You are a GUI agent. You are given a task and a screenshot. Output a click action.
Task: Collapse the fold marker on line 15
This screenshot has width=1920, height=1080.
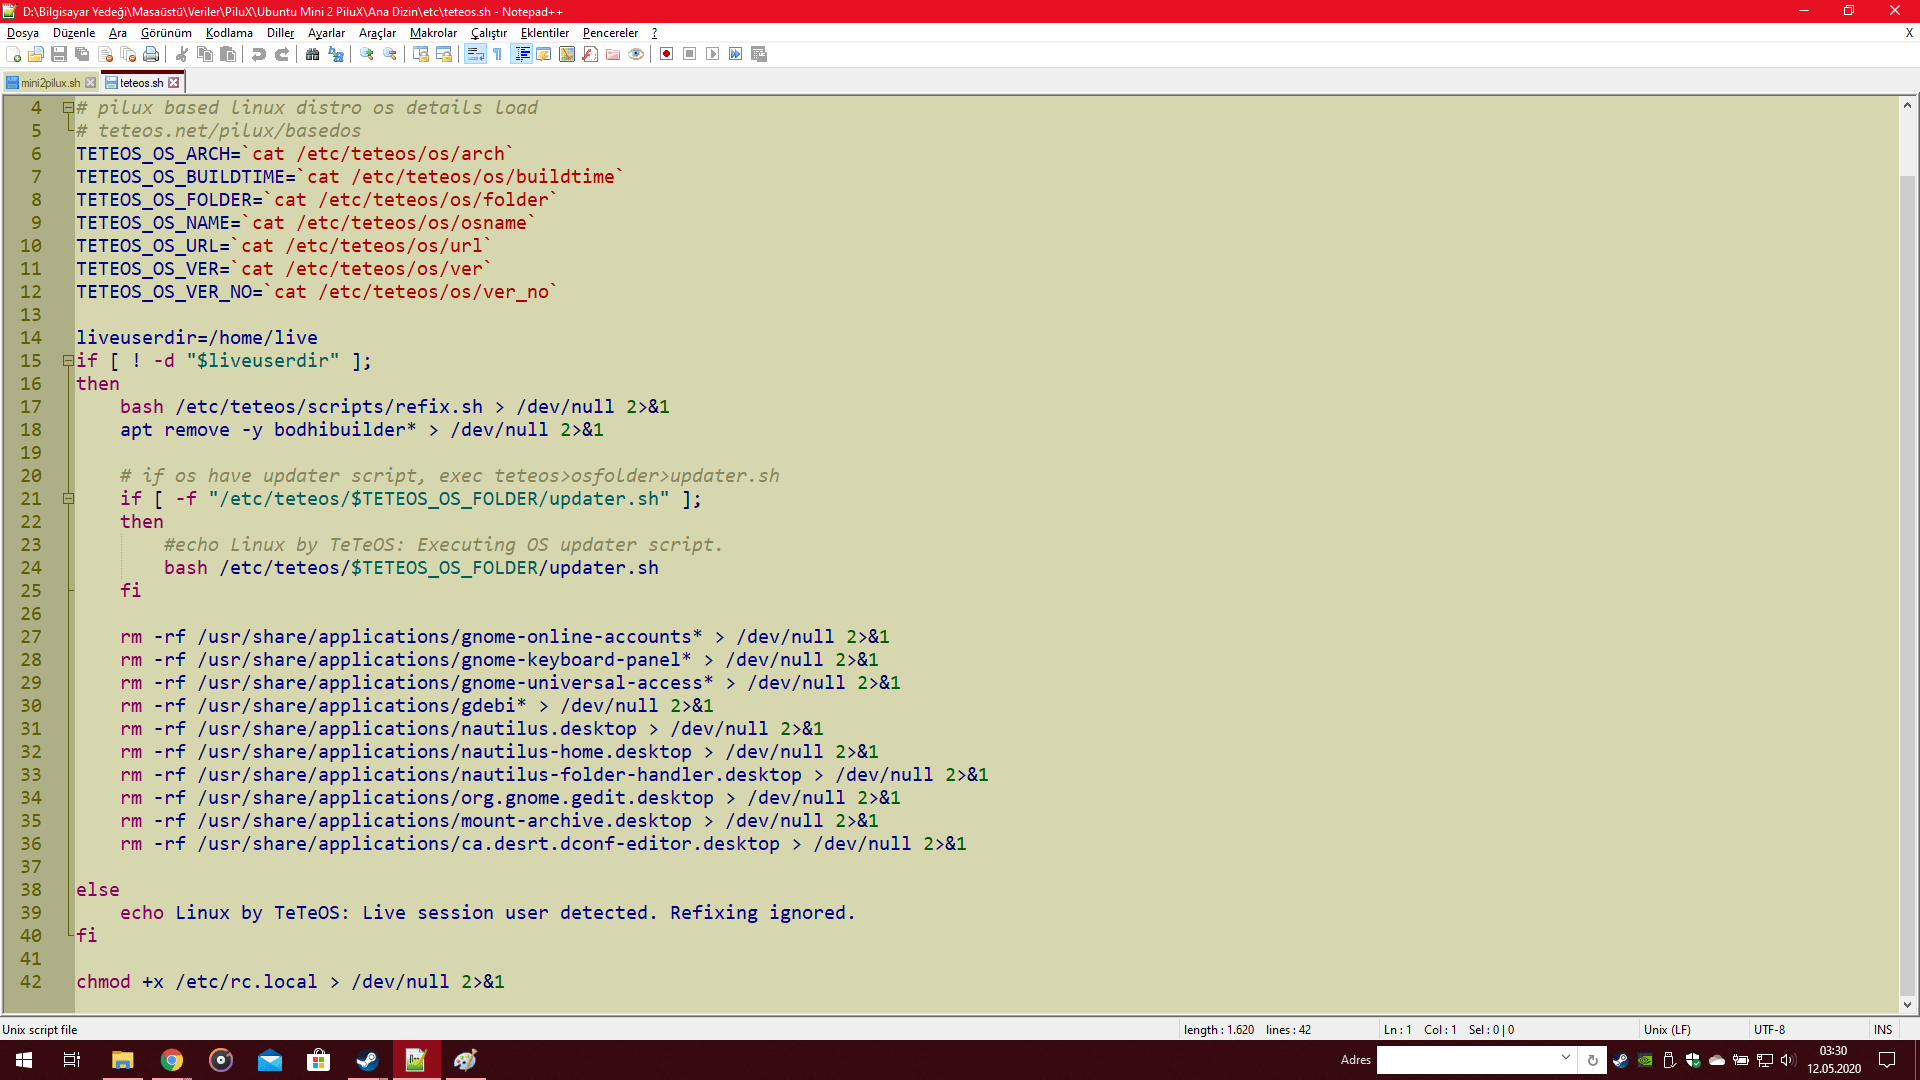point(68,361)
